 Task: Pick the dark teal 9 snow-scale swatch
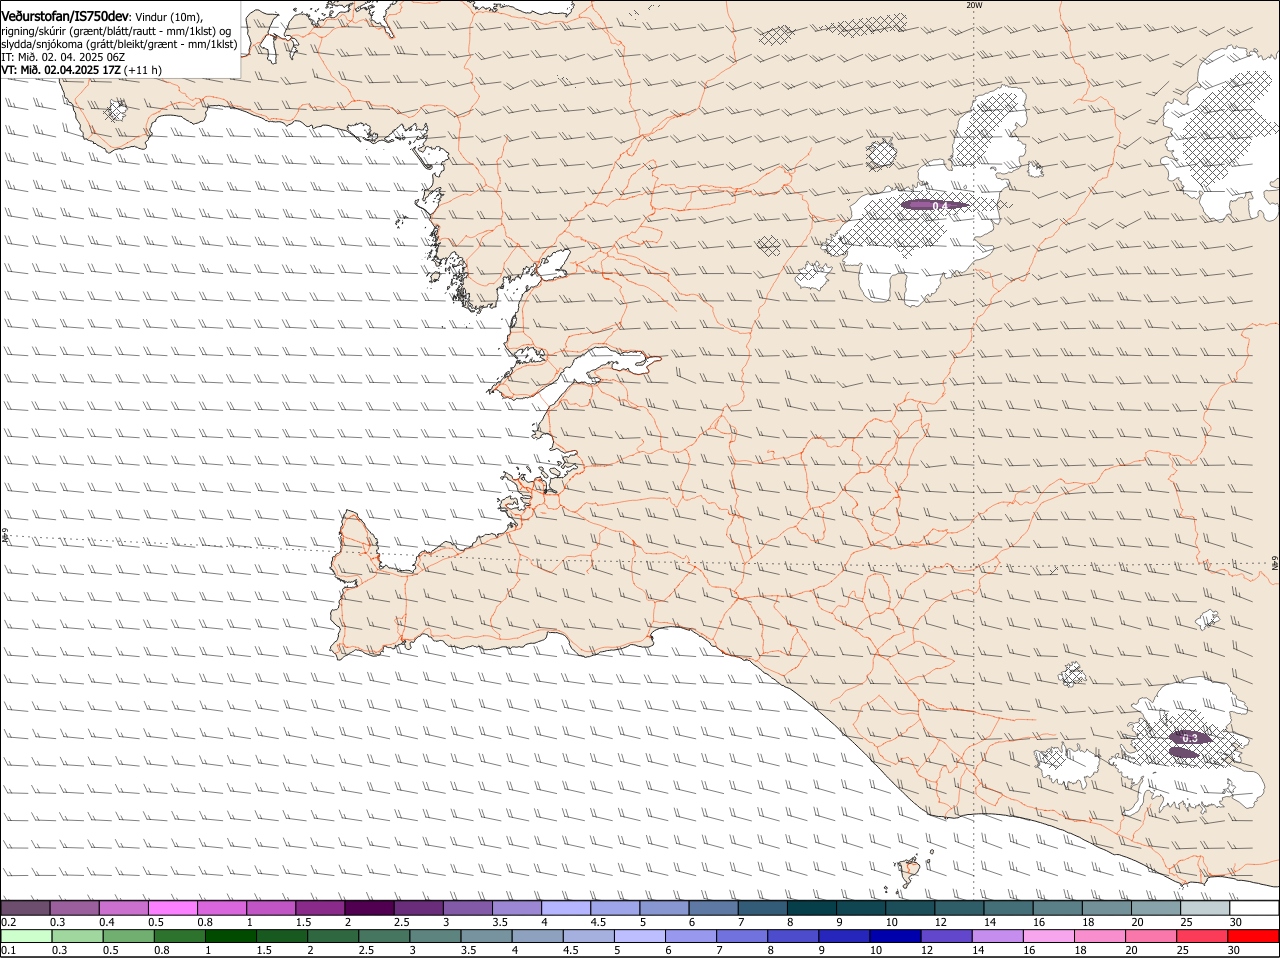pos(860,908)
